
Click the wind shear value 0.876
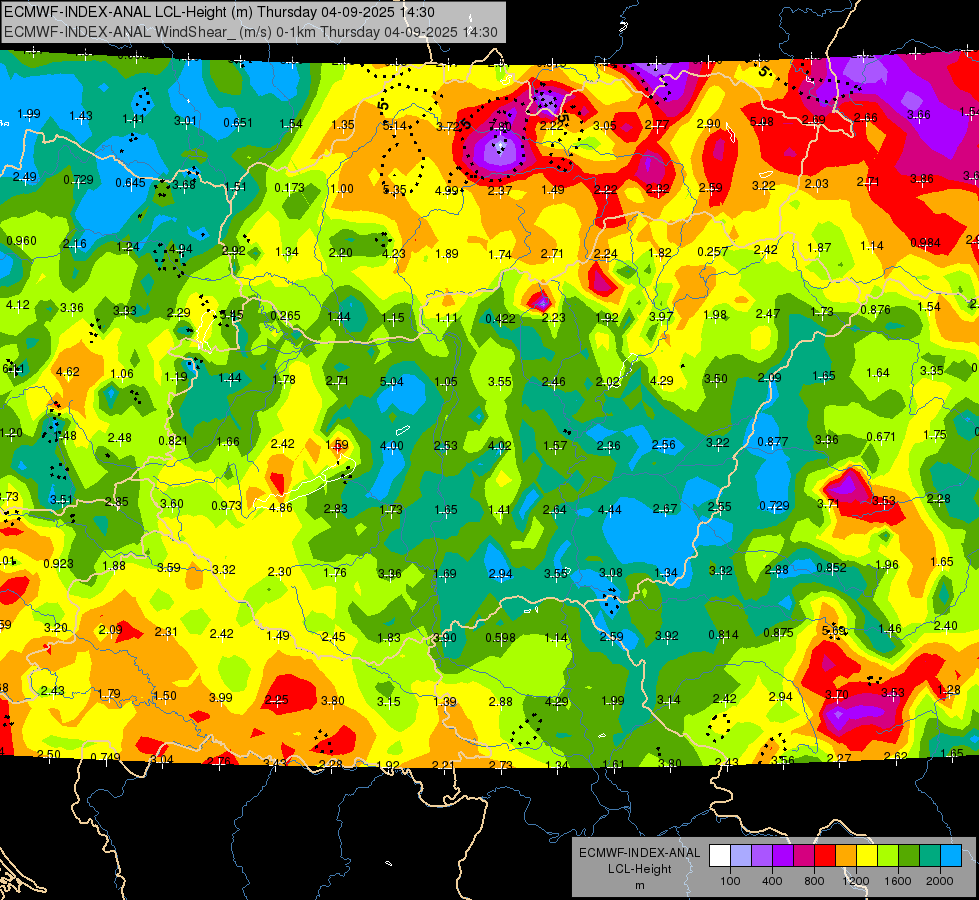(875, 310)
